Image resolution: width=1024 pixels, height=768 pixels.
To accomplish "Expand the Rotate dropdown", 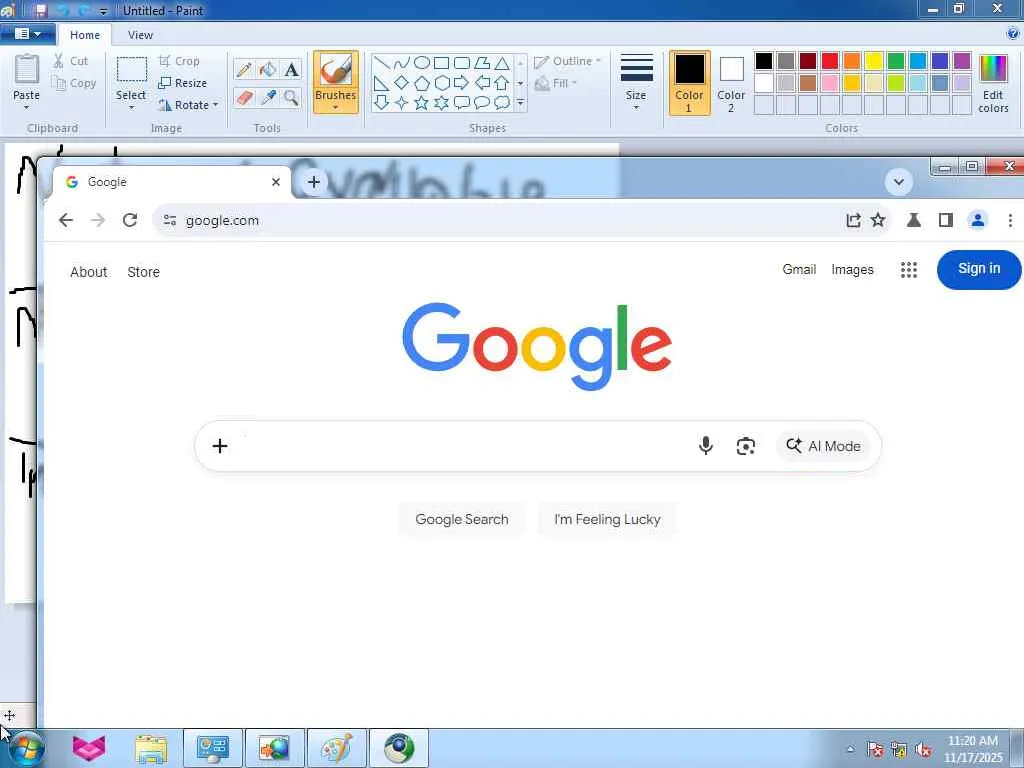I will click(216, 104).
